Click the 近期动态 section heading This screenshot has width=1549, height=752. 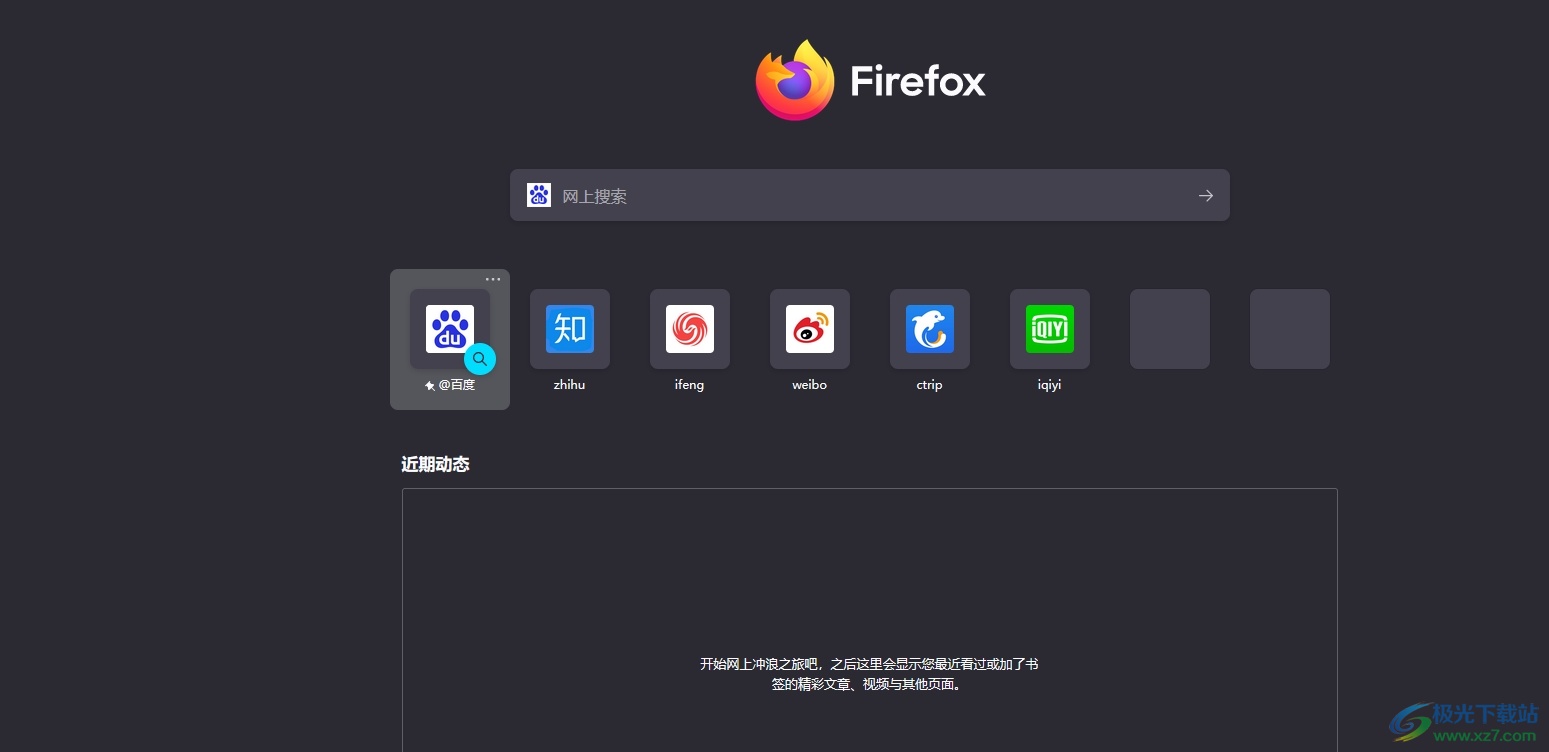(435, 464)
